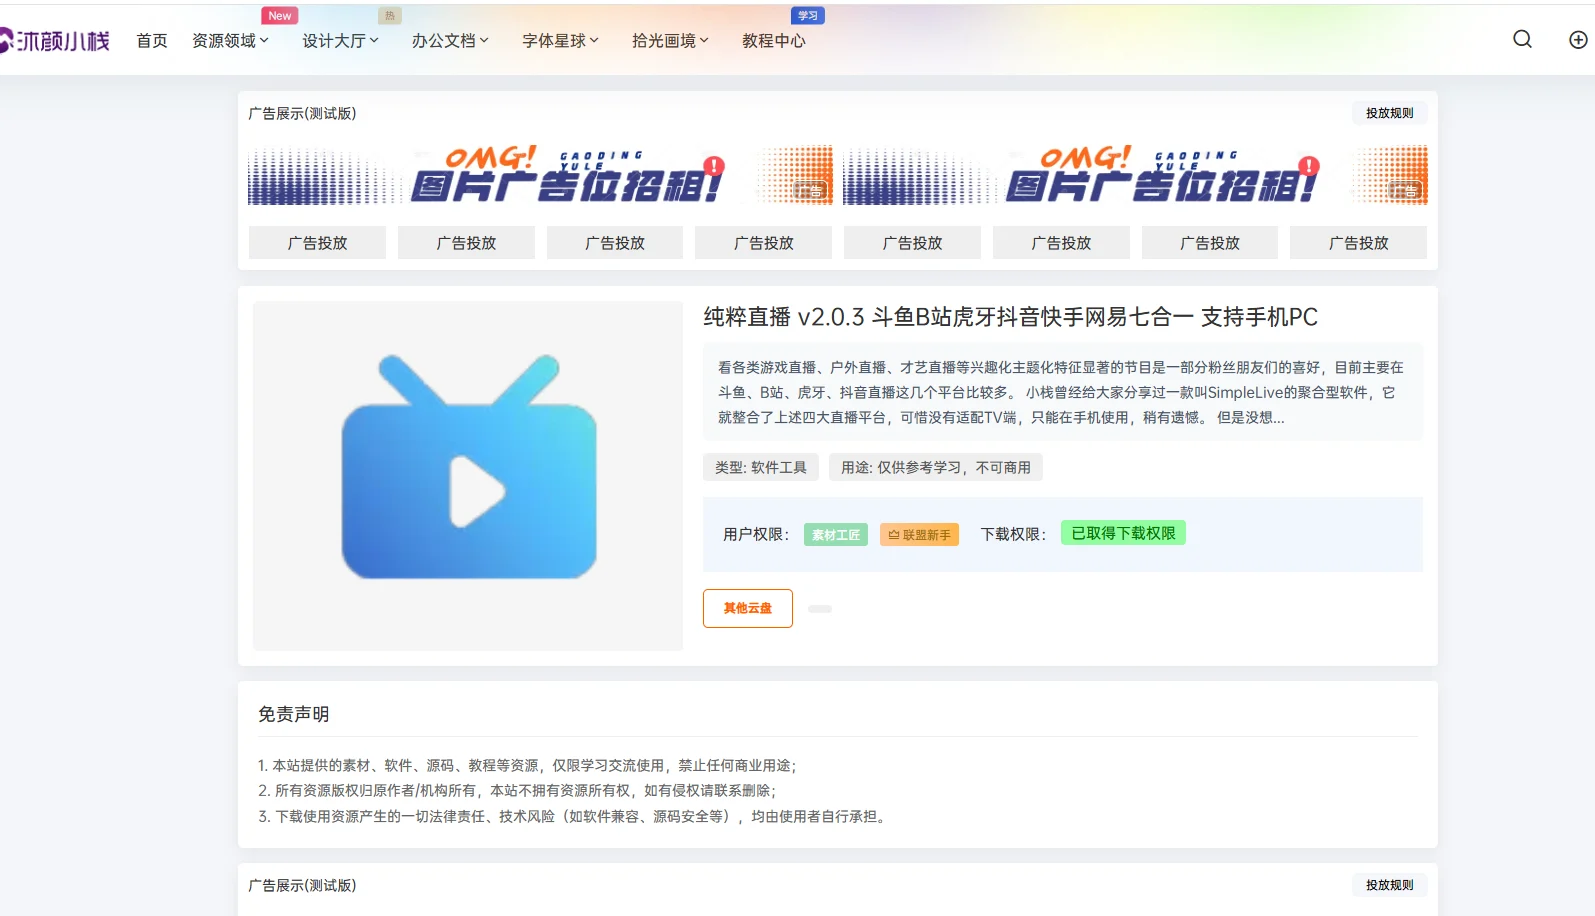Click the 其他云盘 download button
Screen dimensions: 1595x916
click(x=747, y=608)
